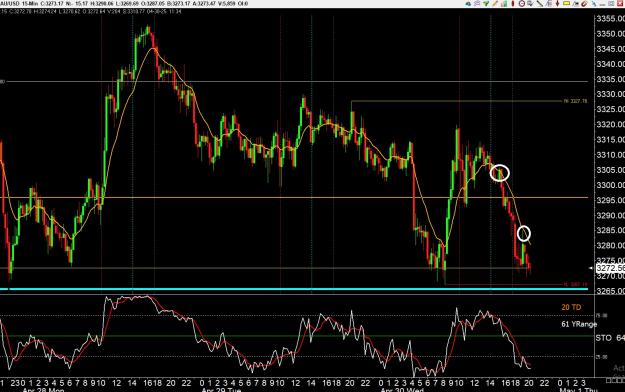Click the chart title AU/USD 15-Min text
This screenshot has width=625, height=392.
19,4
